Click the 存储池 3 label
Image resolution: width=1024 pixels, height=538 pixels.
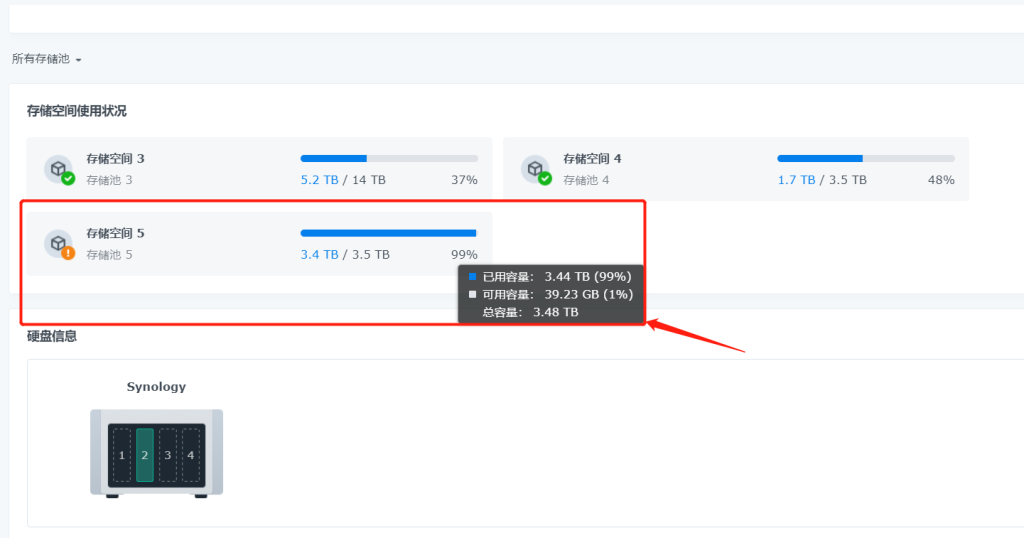click(x=109, y=180)
